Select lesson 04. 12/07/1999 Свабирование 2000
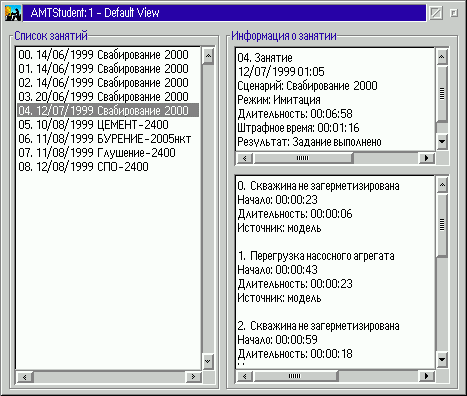Screen dimensions: 467x396 pos(108,110)
